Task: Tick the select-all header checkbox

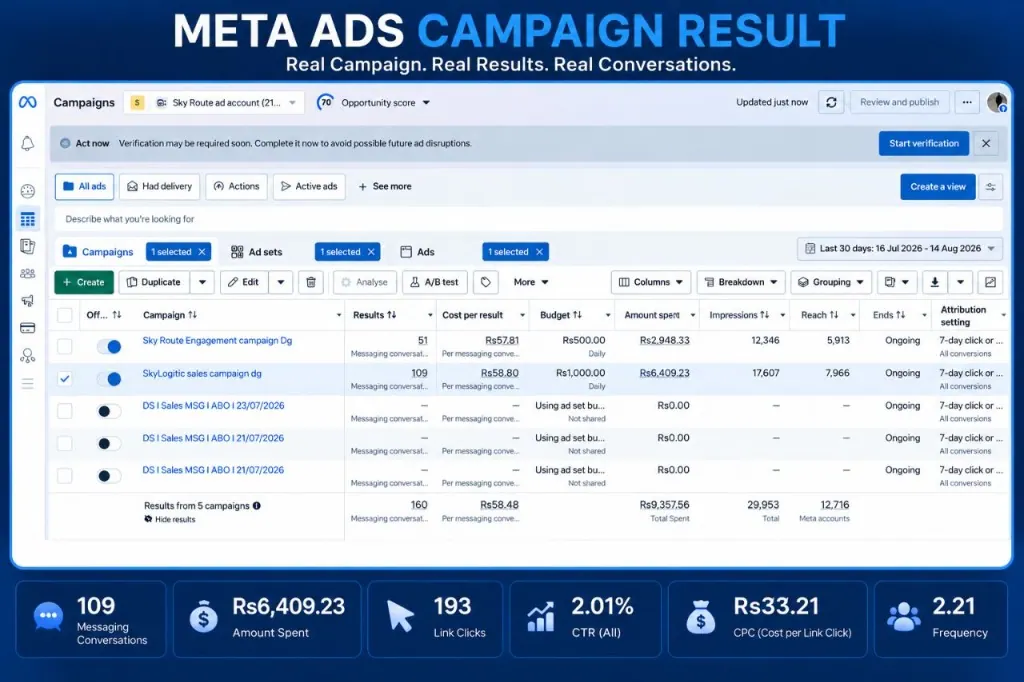Action: click(x=65, y=315)
